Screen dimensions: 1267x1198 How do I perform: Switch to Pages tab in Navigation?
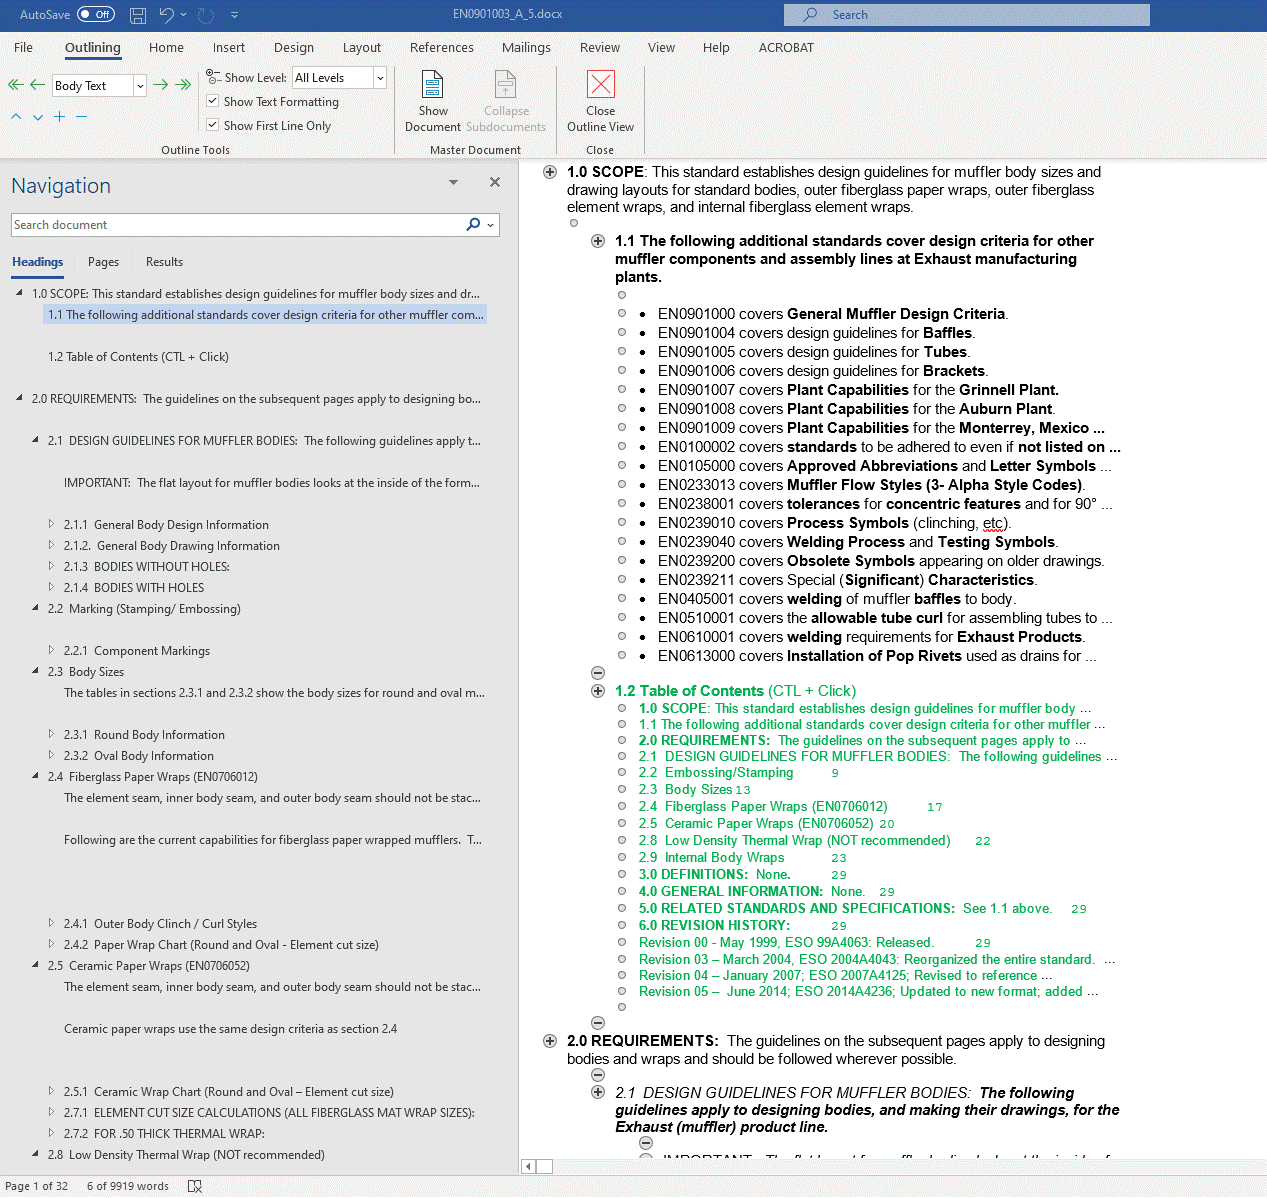[x=103, y=262]
